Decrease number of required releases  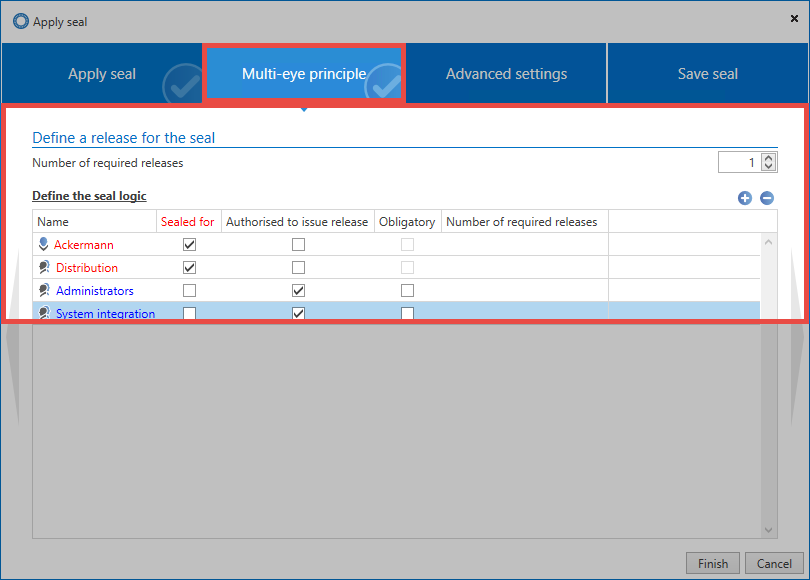coord(769,166)
